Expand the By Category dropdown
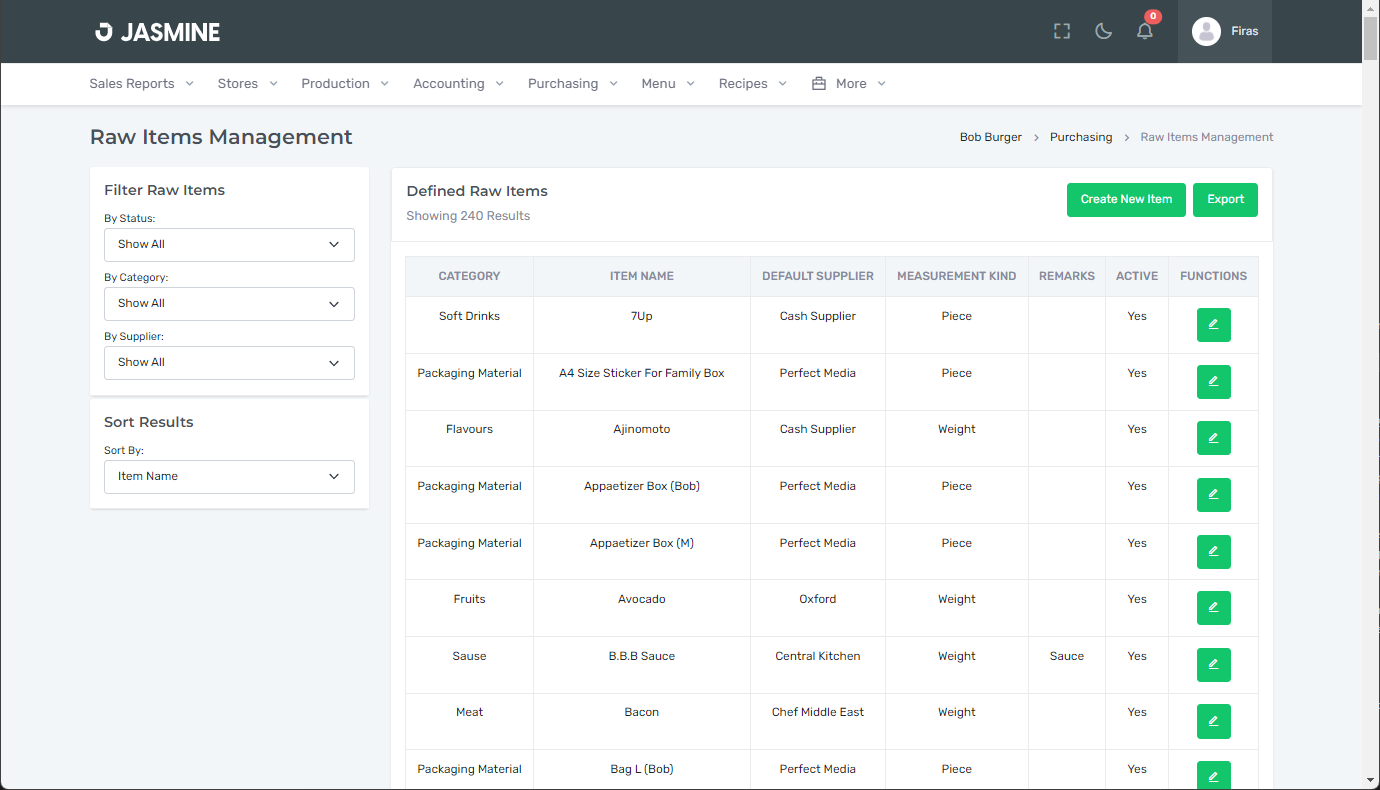Screen dimensions: 1380x790 click(x=229, y=304)
